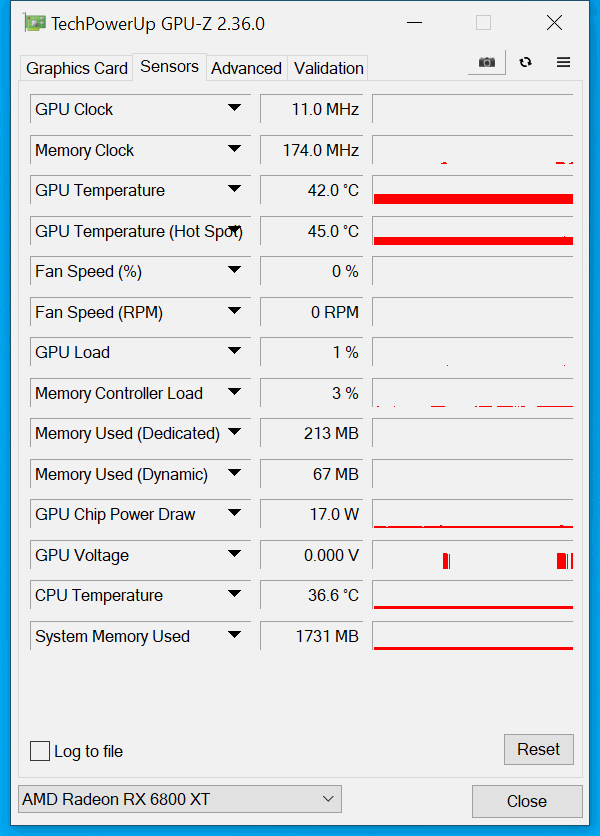
Task: Click the Reset button
Action: click(539, 749)
